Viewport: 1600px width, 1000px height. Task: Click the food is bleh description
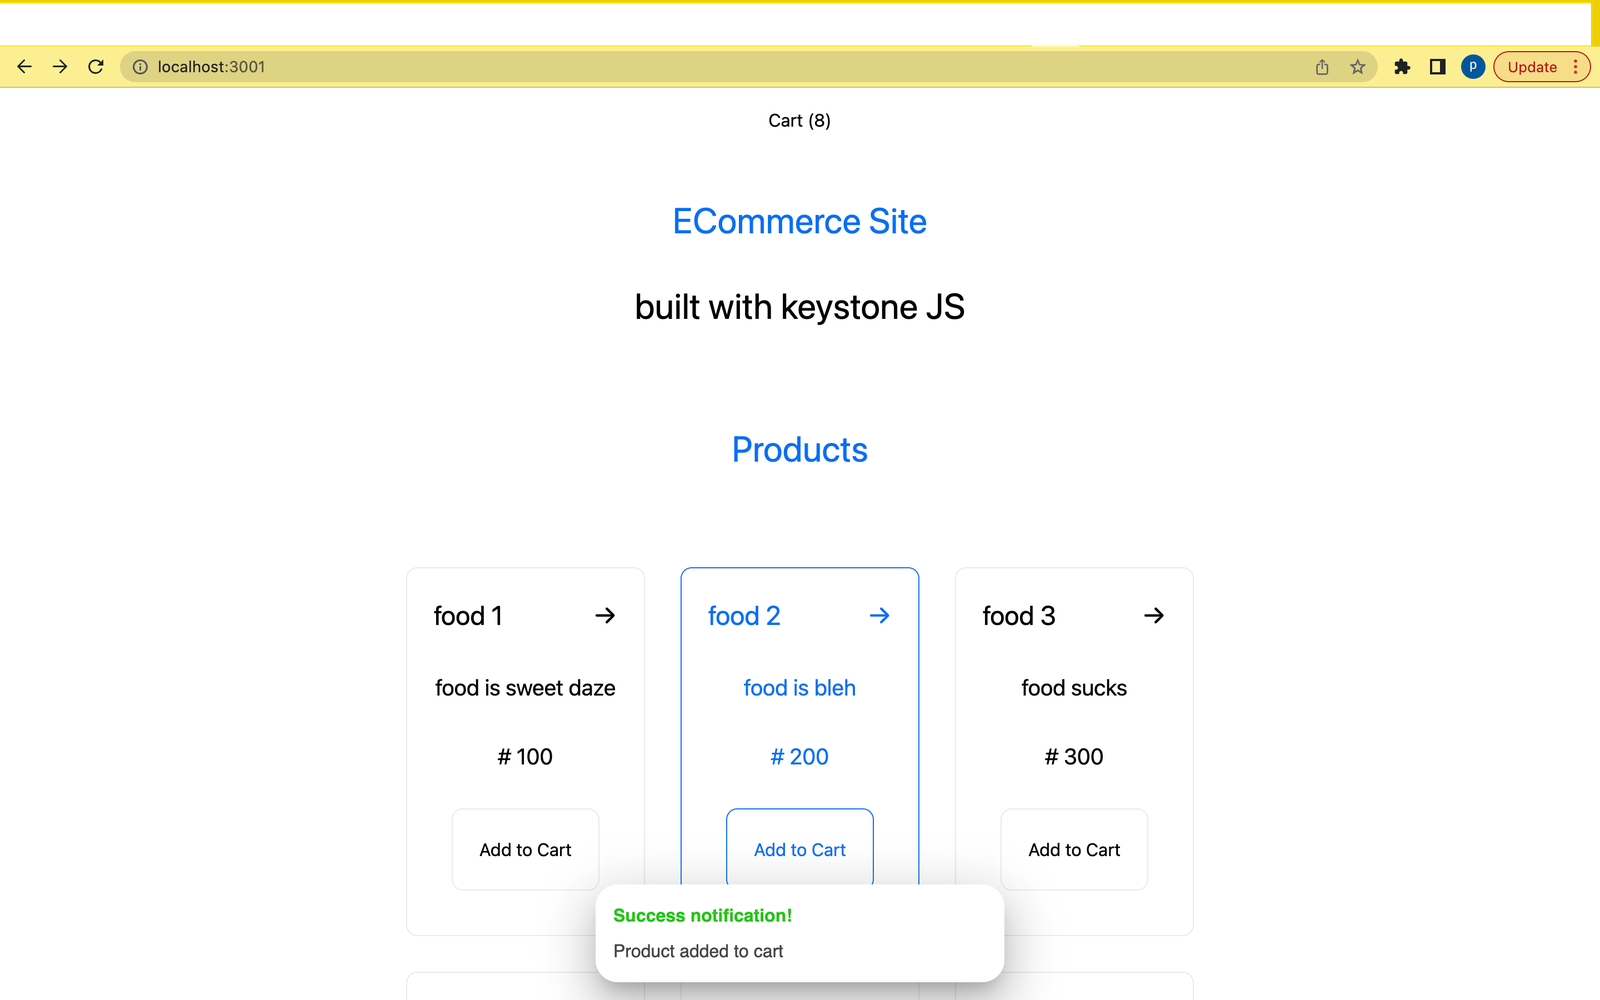[x=800, y=688]
